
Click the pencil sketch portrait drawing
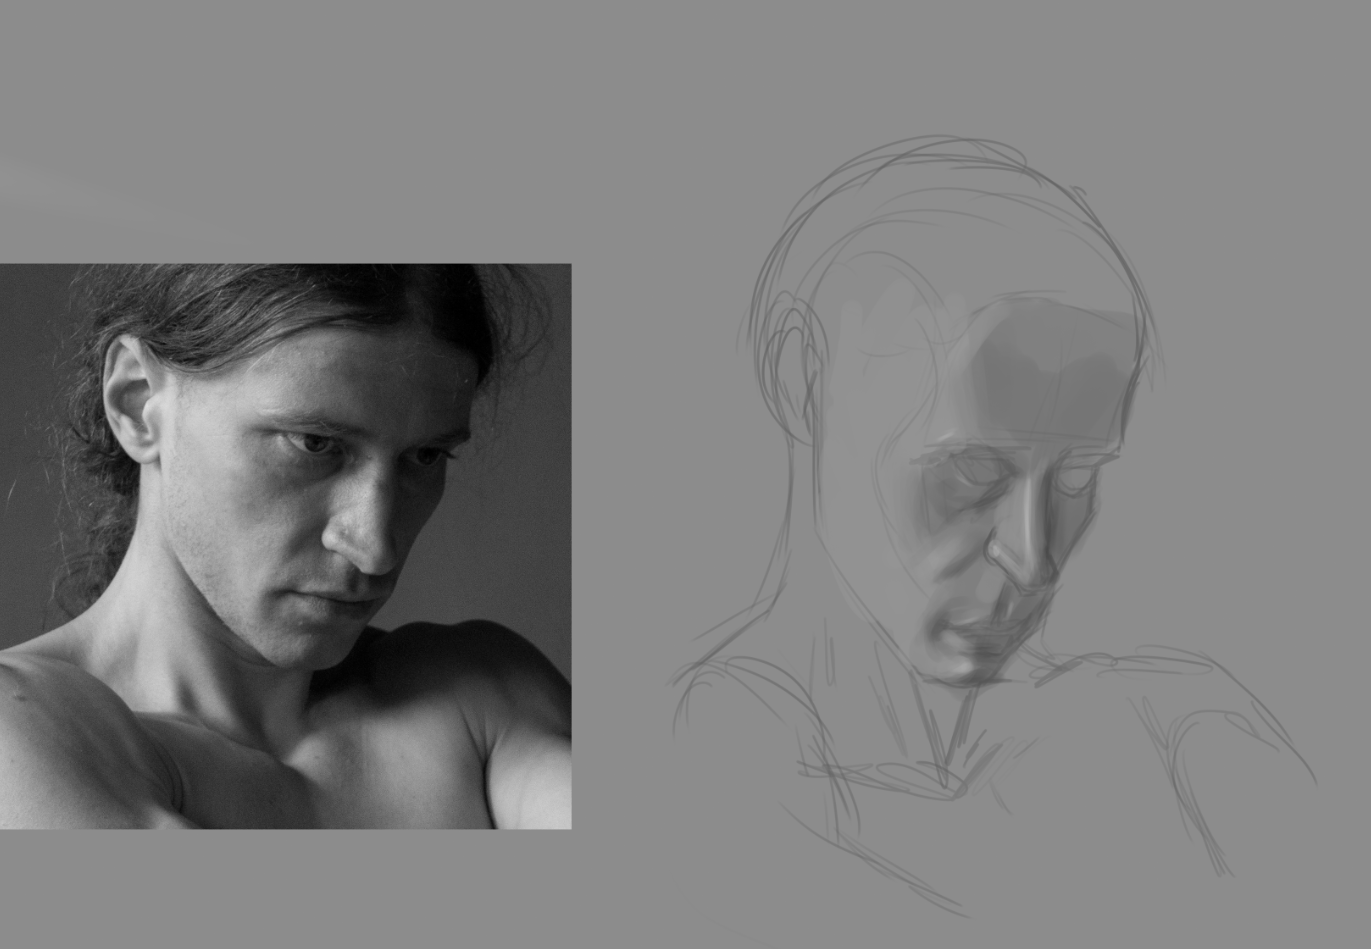point(993,525)
